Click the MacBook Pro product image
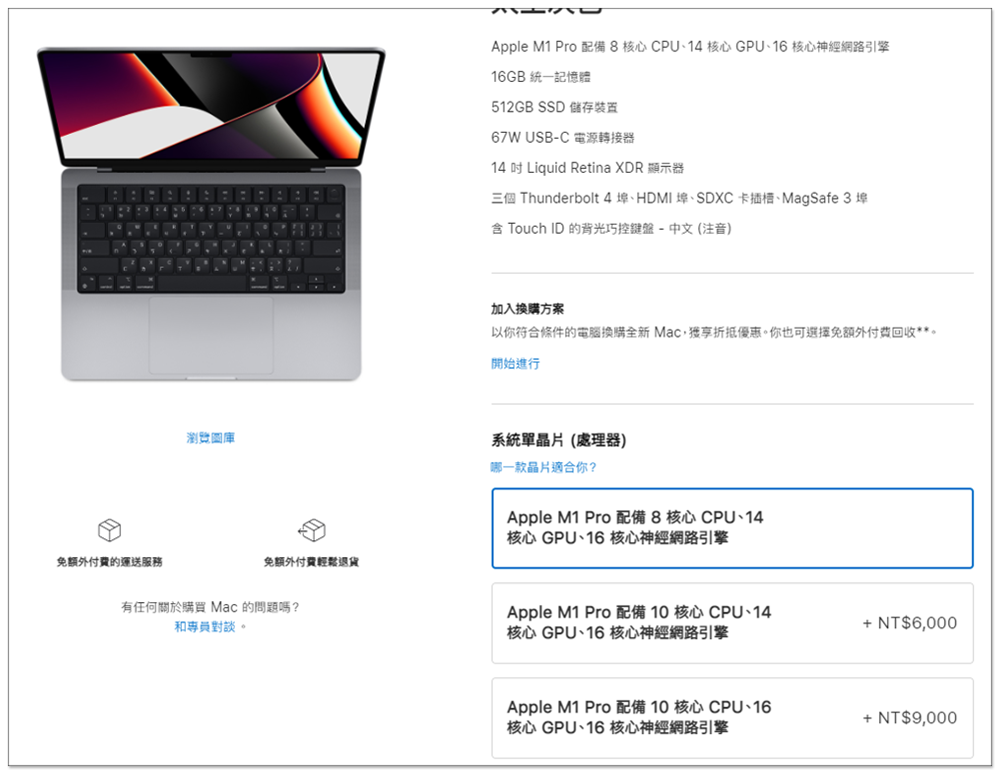1000x775 pixels. [x=211, y=214]
